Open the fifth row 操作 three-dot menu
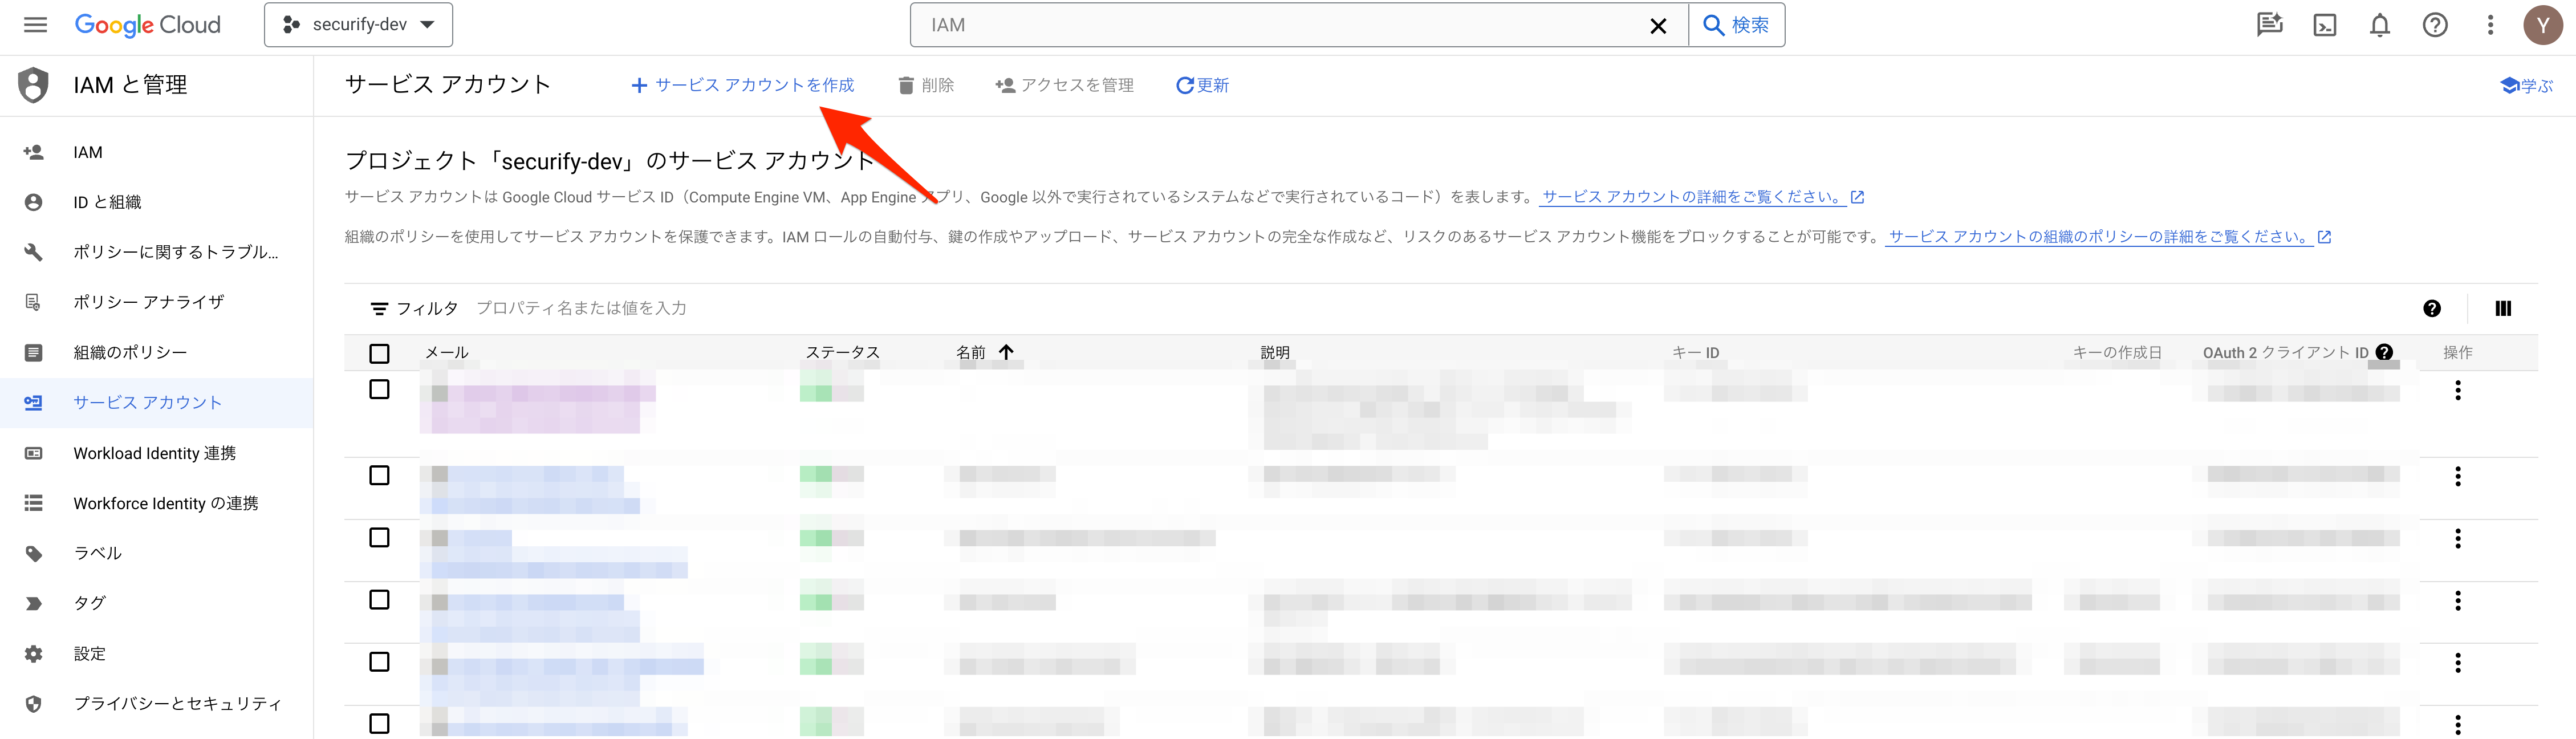The height and width of the screenshot is (739, 2576). (x=2458, y=662)
